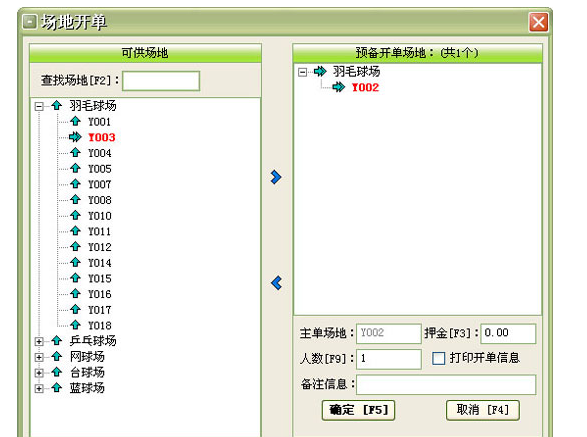
Task: Select venue Y018
Action: (x=100, y=326)
